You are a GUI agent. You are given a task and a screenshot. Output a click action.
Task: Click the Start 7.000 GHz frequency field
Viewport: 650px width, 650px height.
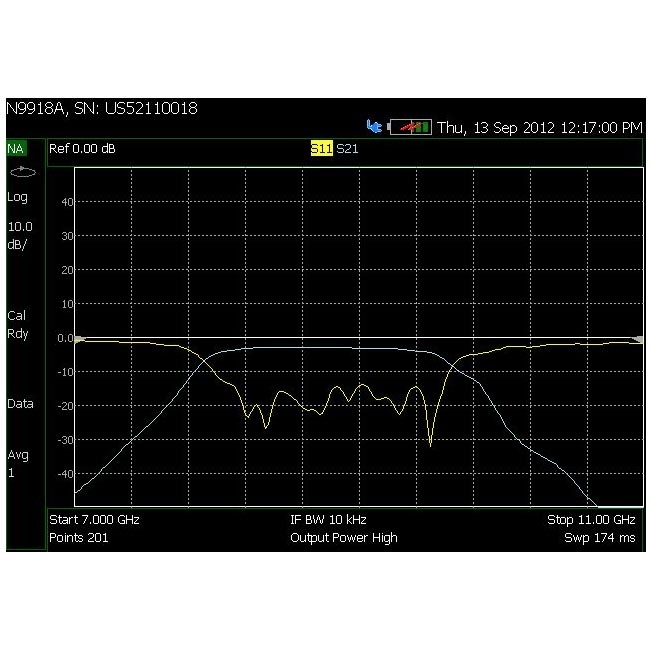pyautogui.click(x=95, y=521)
